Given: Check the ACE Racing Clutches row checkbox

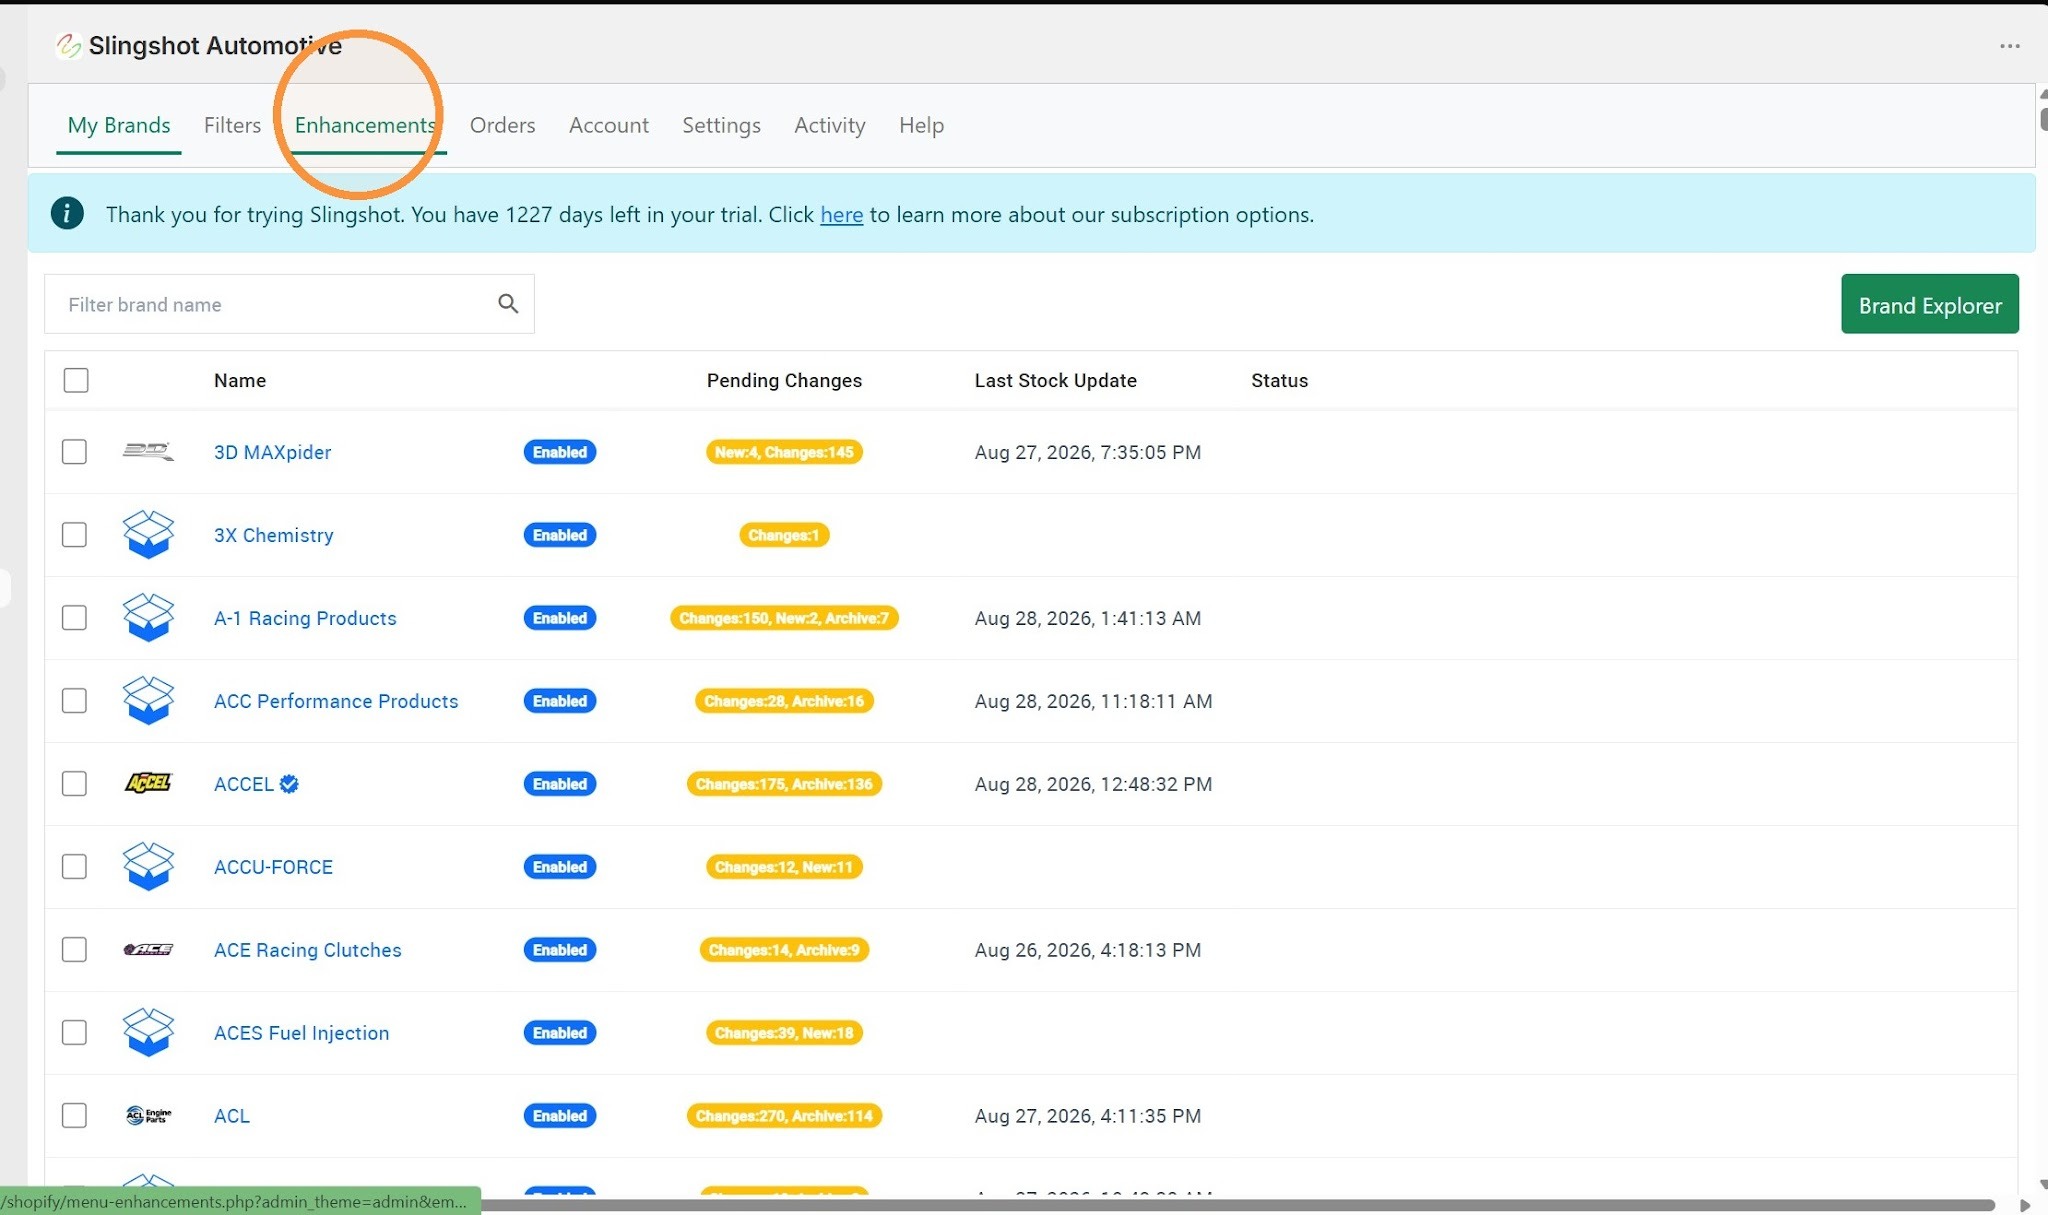Looking at the screenshot, I should (74, 950).
